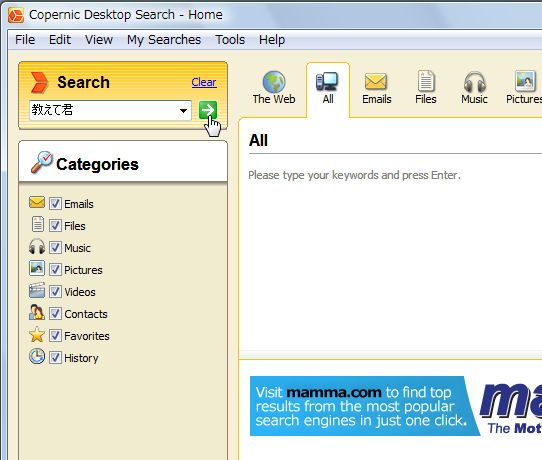
Task: Toggle the Music category checkbox
Action: pos(55,248)
